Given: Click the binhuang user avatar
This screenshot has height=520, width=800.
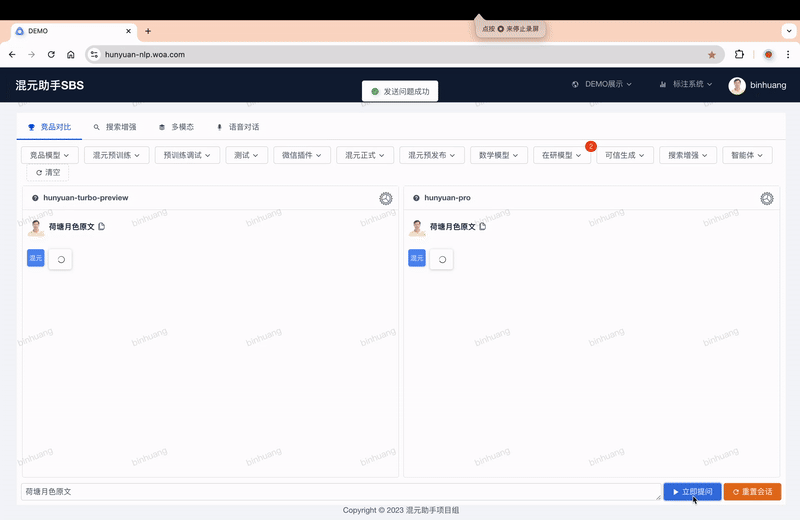Looking at the screenshot, I should tap(737, 86).
